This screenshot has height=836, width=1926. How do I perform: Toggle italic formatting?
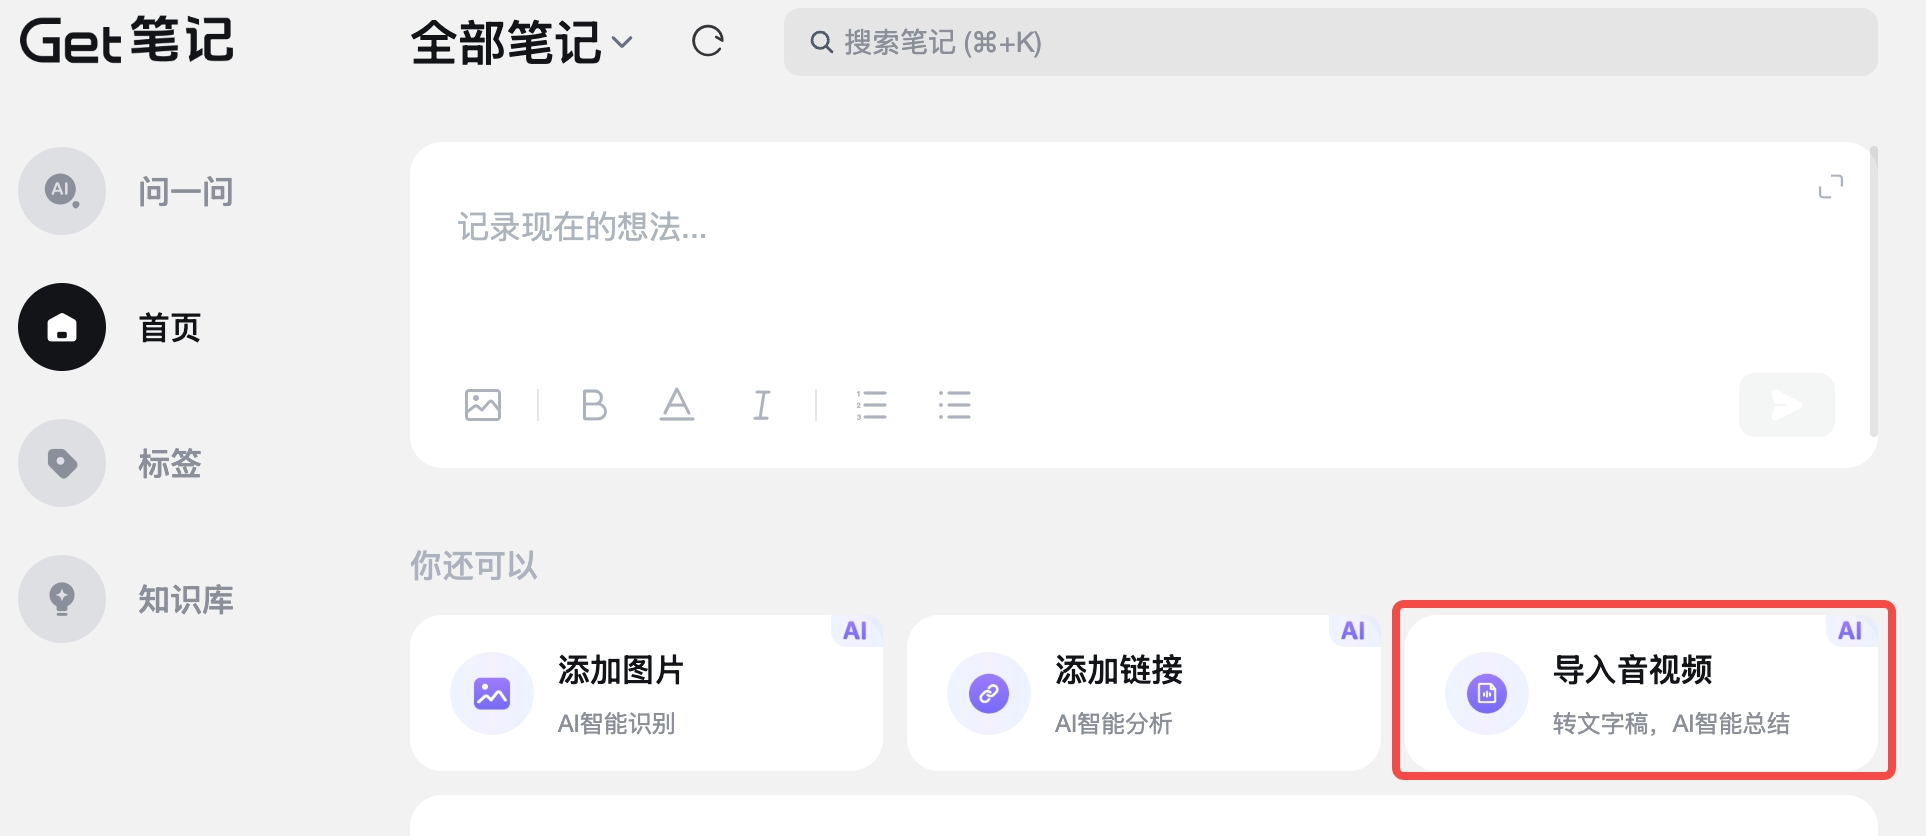click(761, 405)
